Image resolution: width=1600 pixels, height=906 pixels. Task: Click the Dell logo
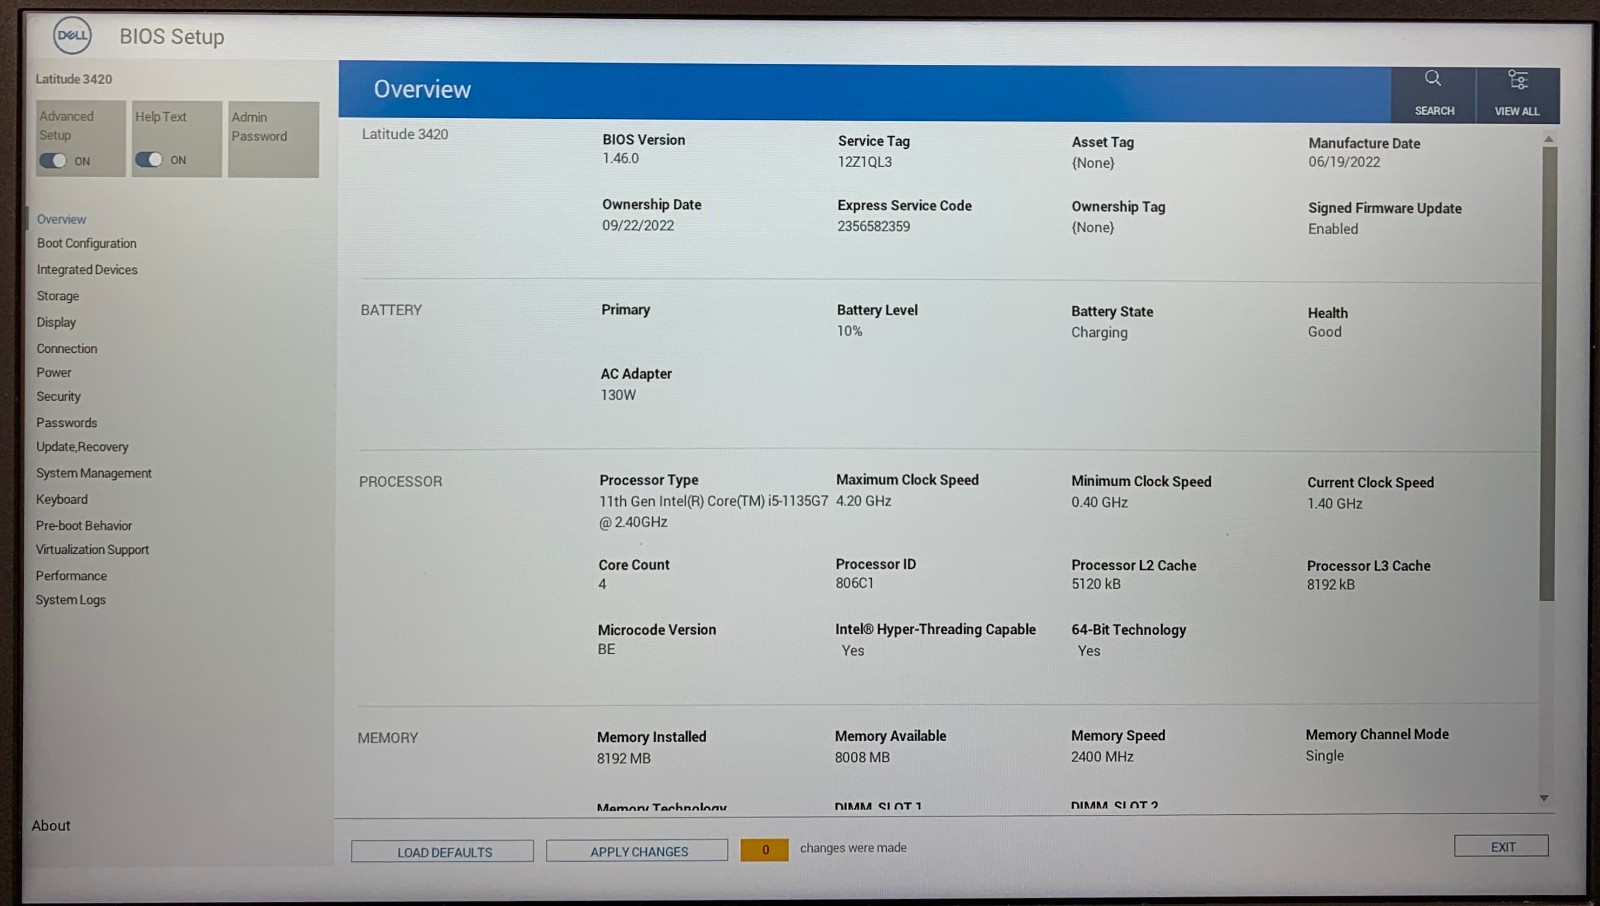coord(72,36)
